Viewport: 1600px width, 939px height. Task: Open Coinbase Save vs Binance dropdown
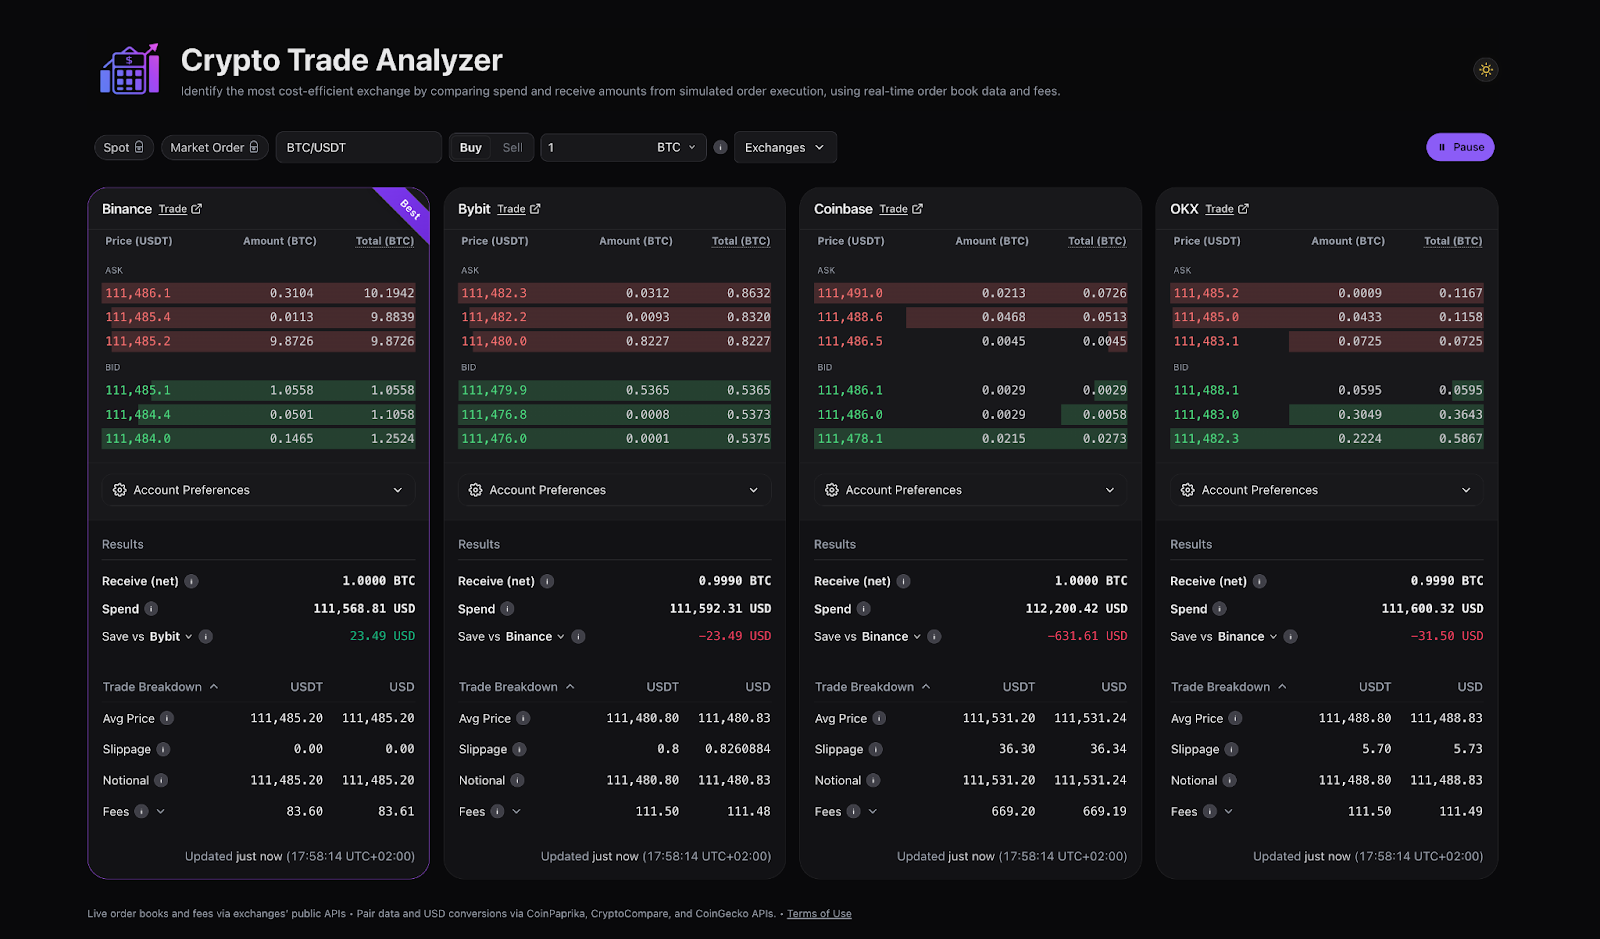[x=891, y=637]
